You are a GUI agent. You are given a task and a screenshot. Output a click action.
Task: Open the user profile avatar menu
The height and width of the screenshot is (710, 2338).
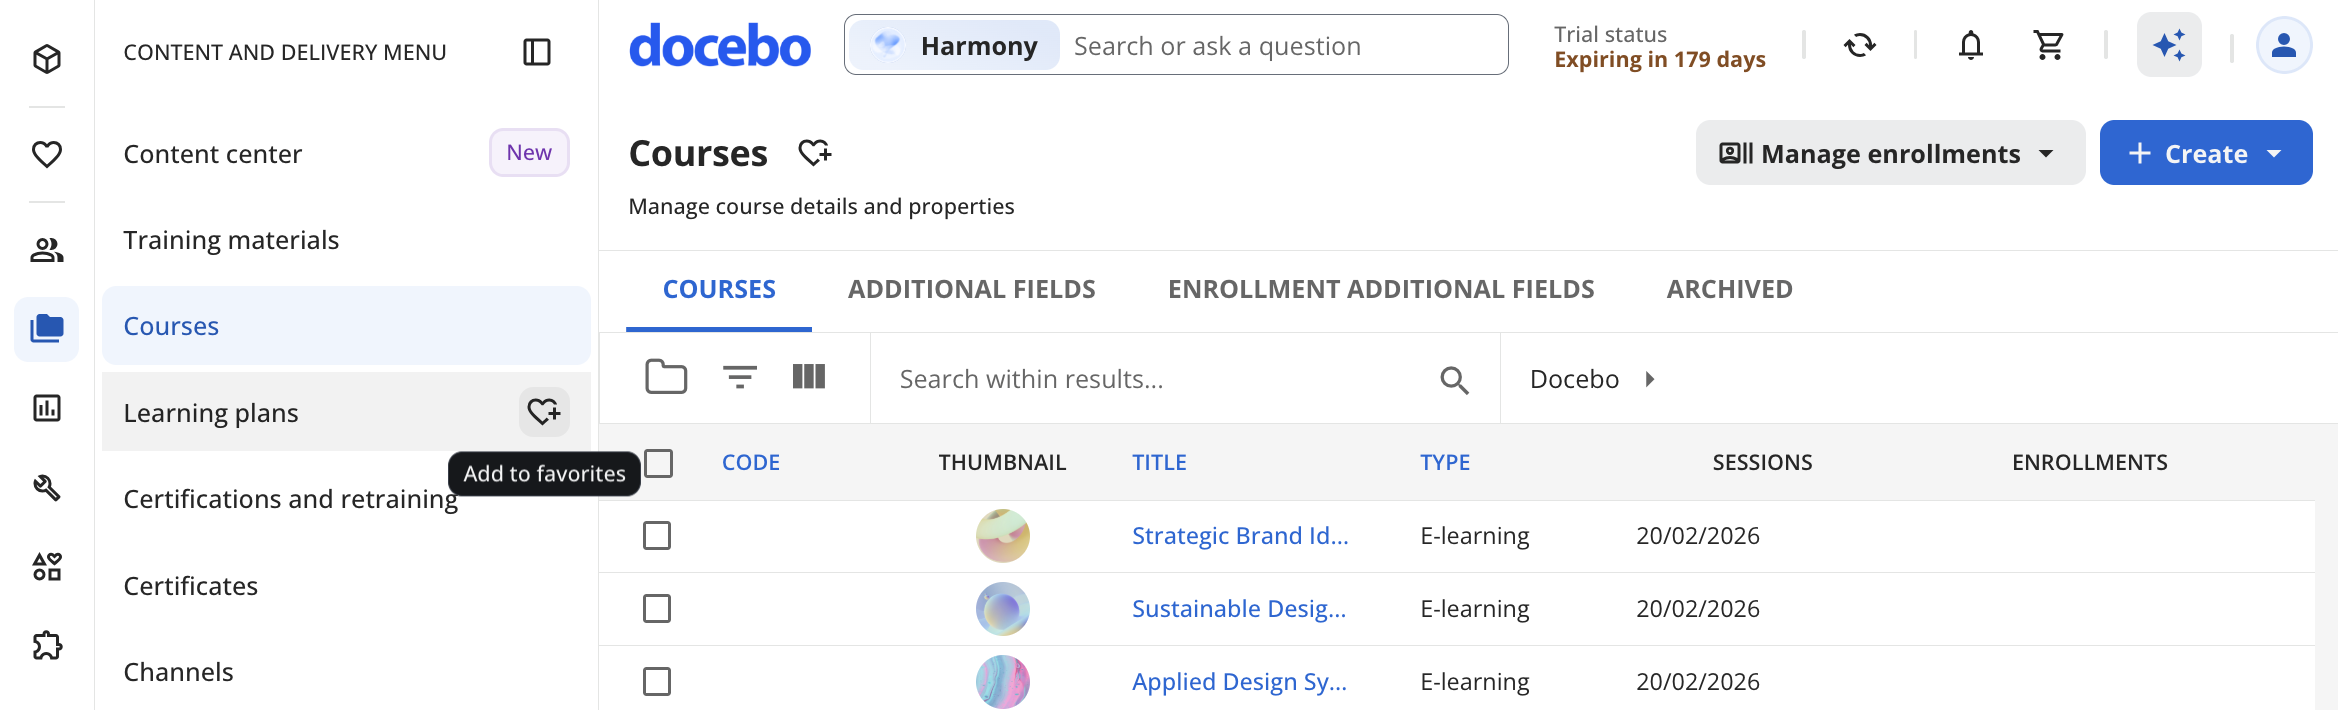pos(2283,46)
